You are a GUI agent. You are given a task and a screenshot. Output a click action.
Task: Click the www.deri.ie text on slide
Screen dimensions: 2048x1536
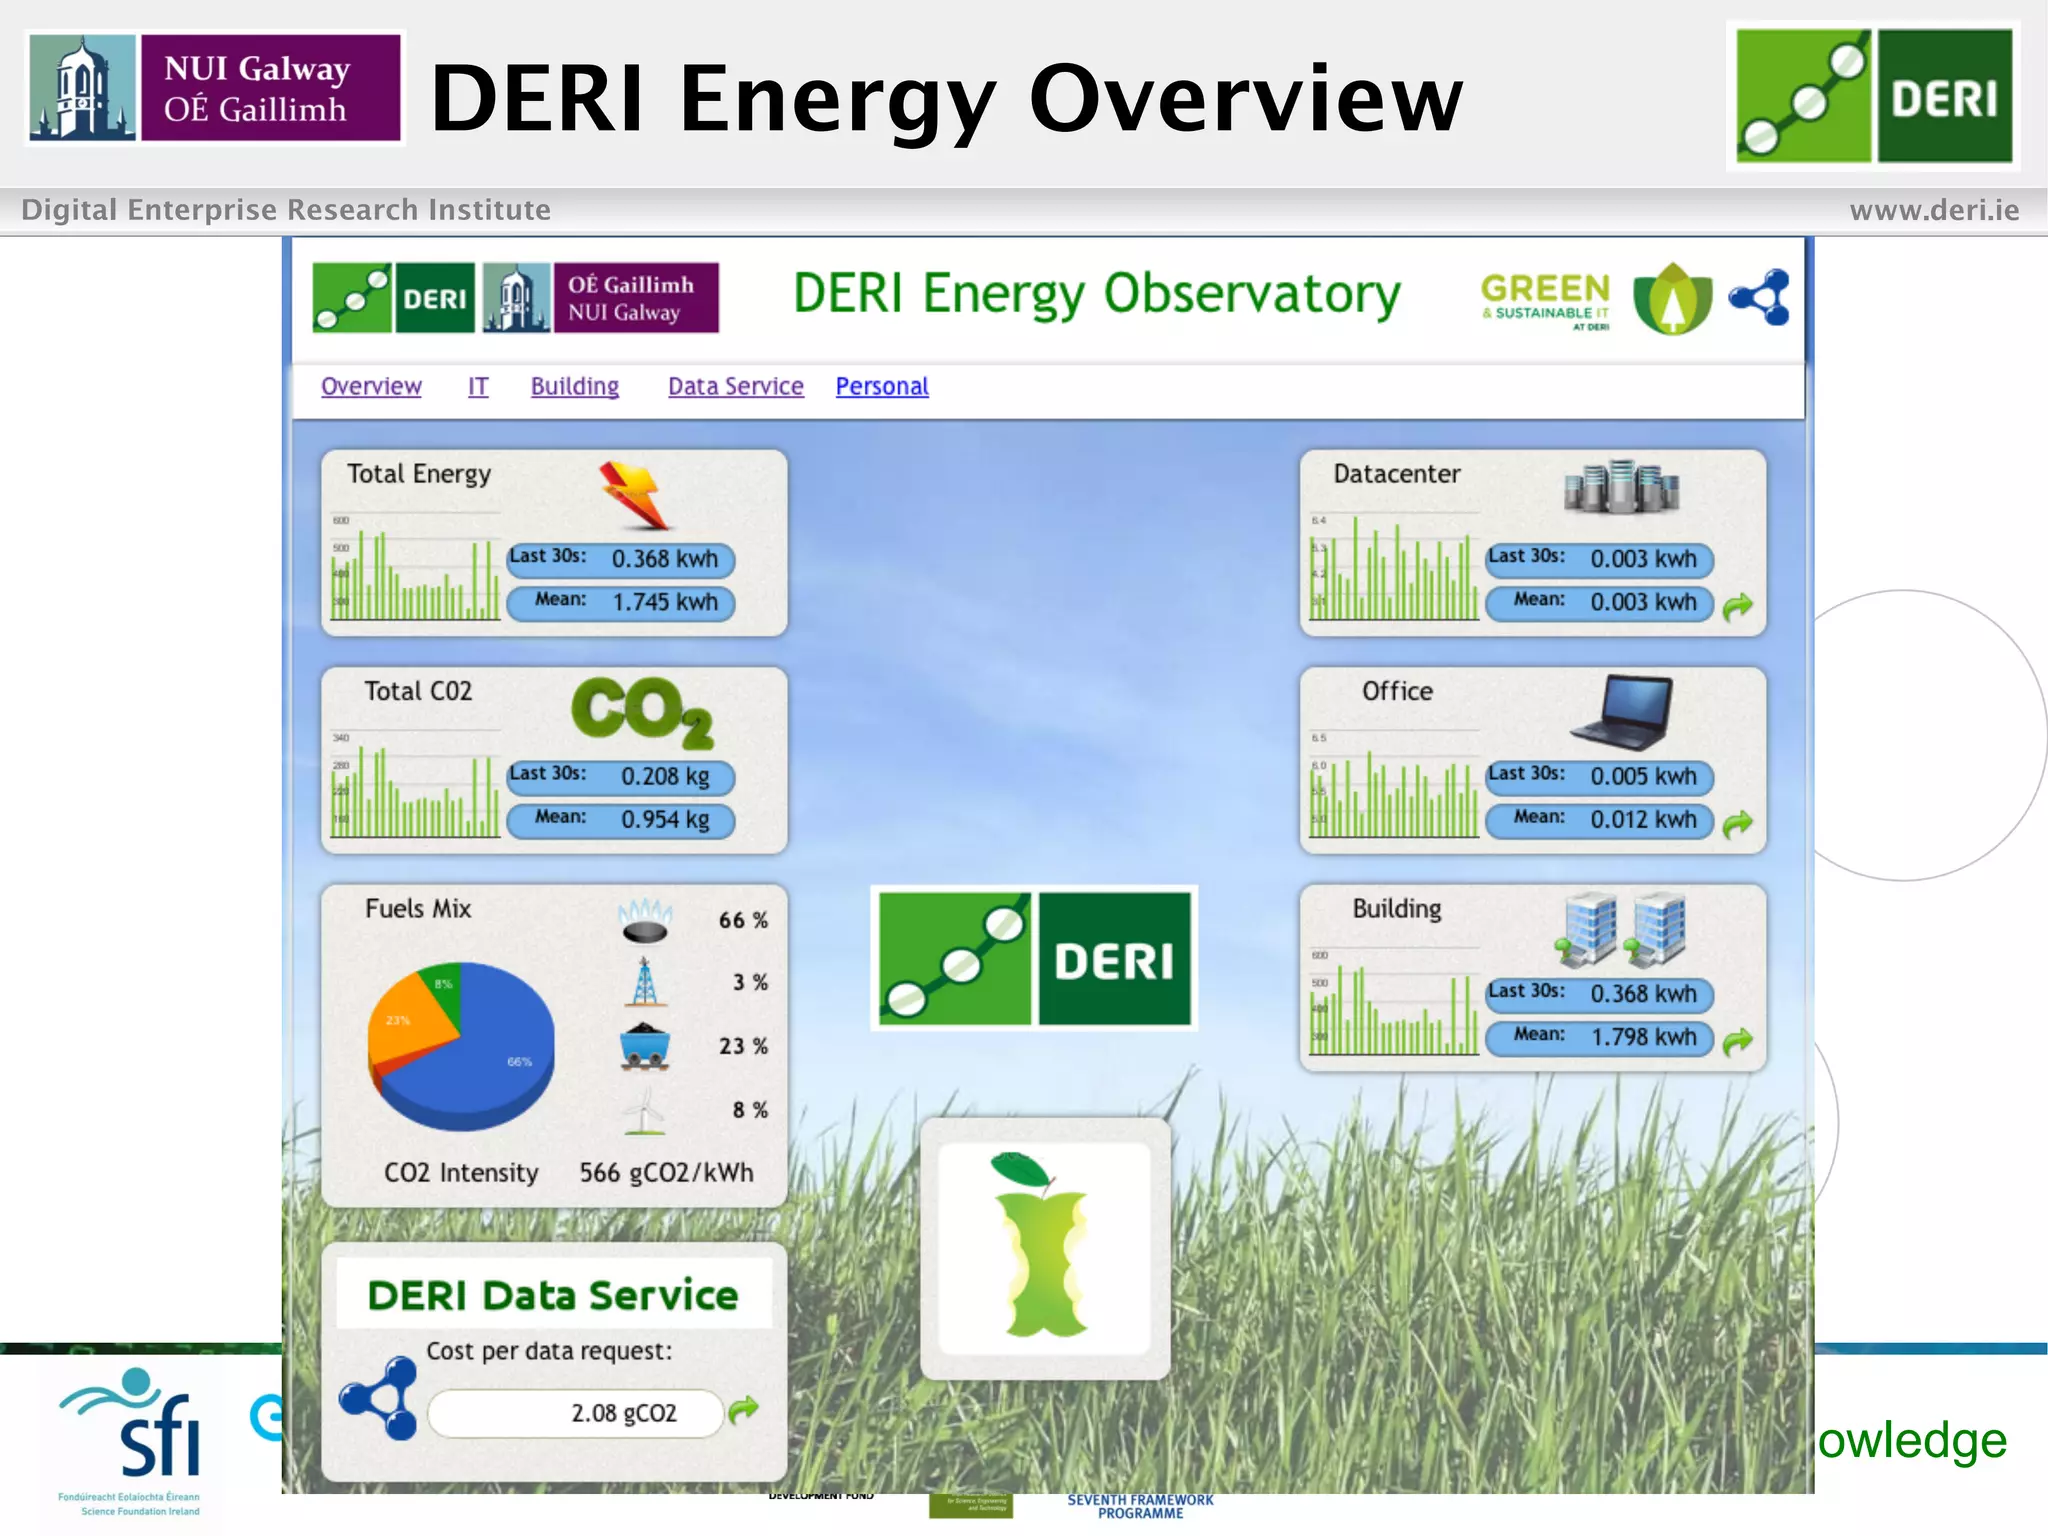click(x=1934, y=210)
